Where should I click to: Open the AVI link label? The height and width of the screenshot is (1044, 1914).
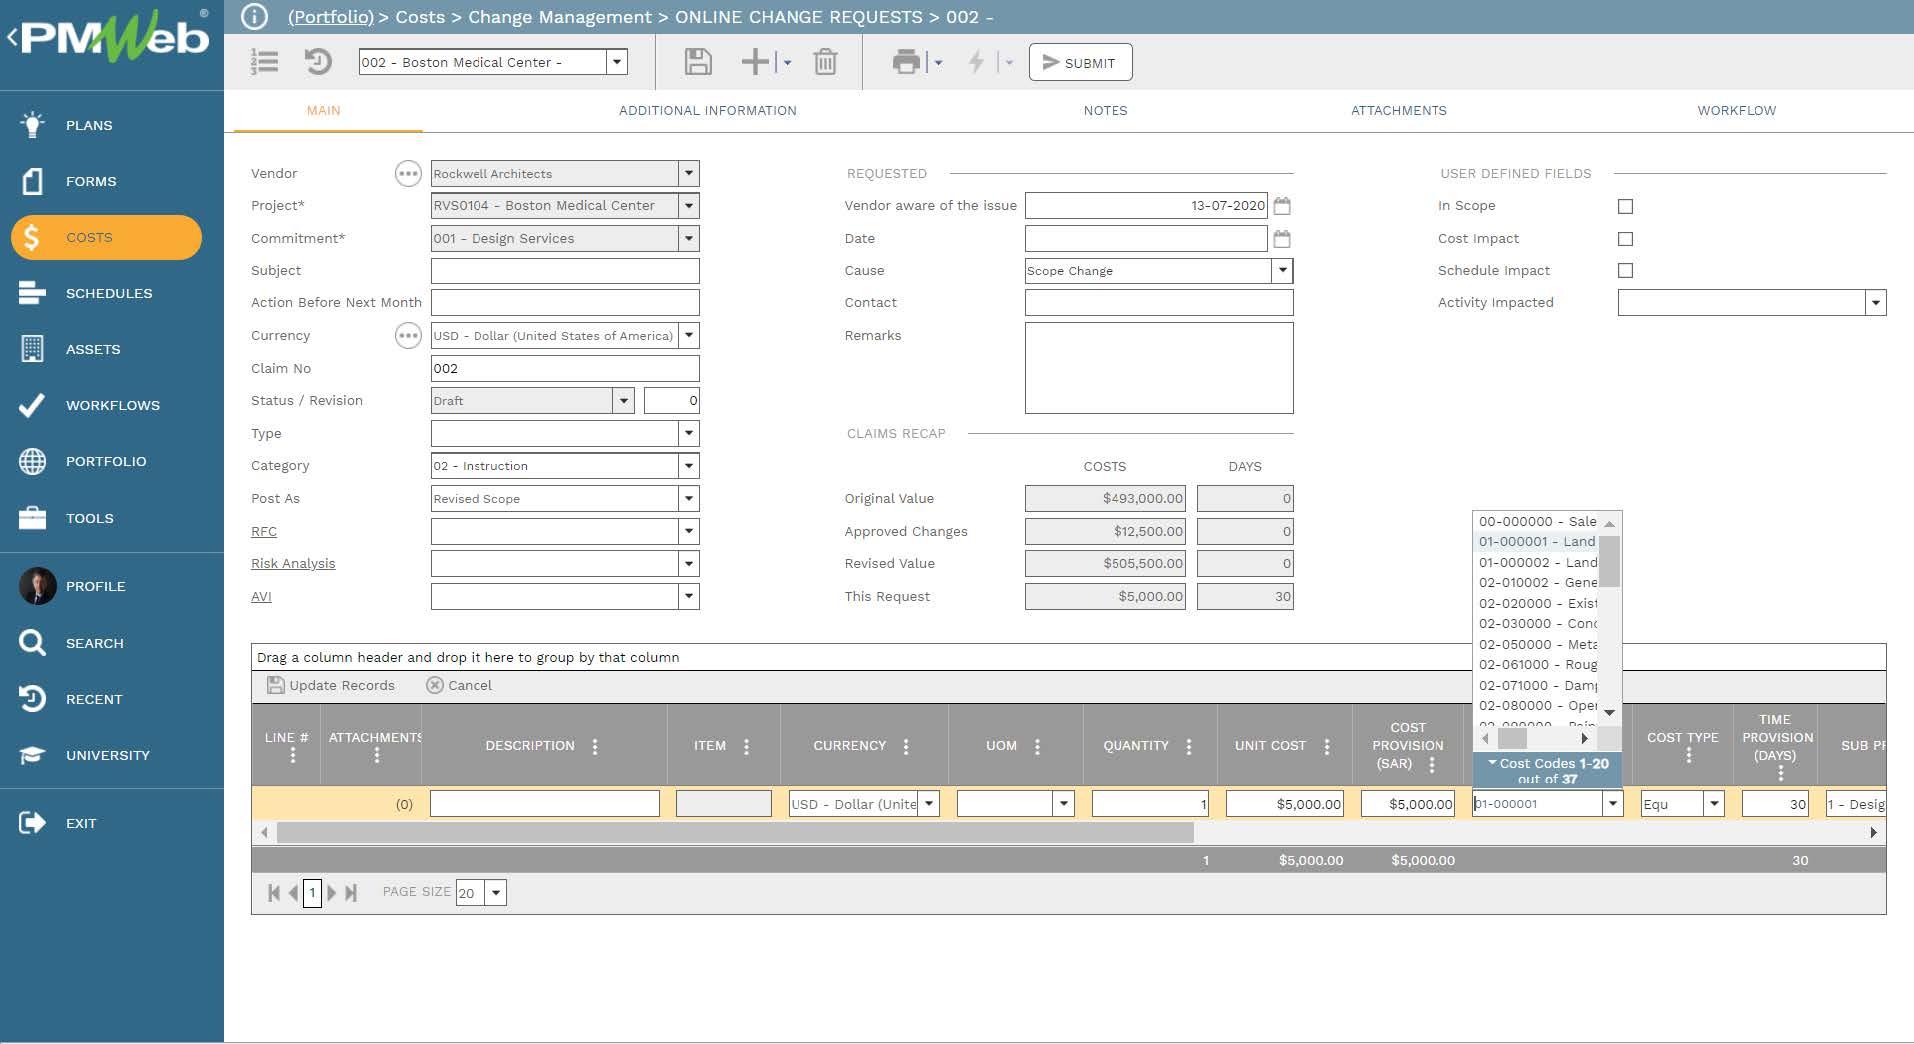click(x=261, y=597)
